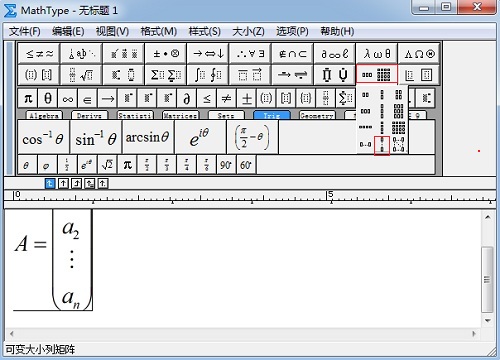The width and height of the screenshot is (500, 360).
Task: Select the relational-aligned tab stop button
Action: tap(90, 183)
